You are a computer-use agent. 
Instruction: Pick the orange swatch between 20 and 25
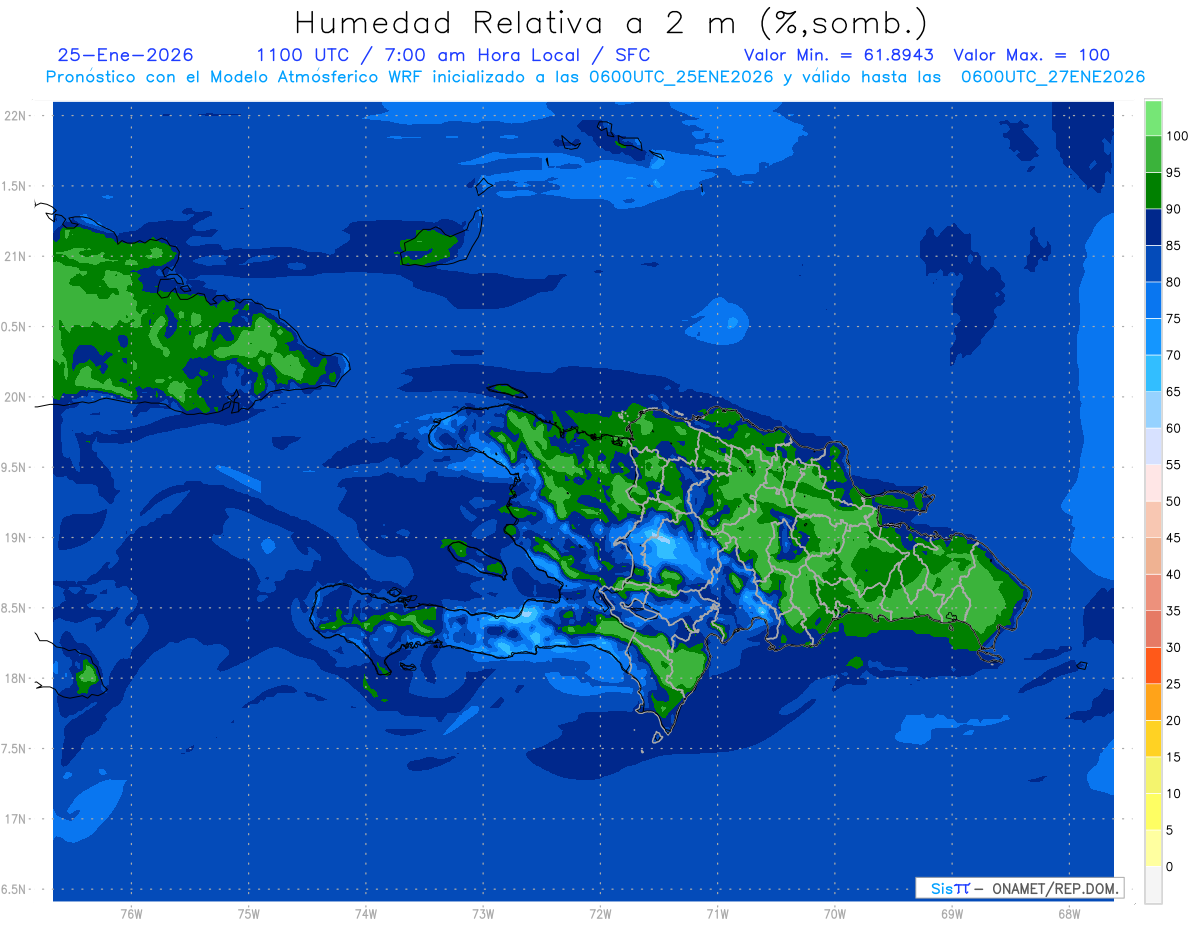coord(1153,702)
